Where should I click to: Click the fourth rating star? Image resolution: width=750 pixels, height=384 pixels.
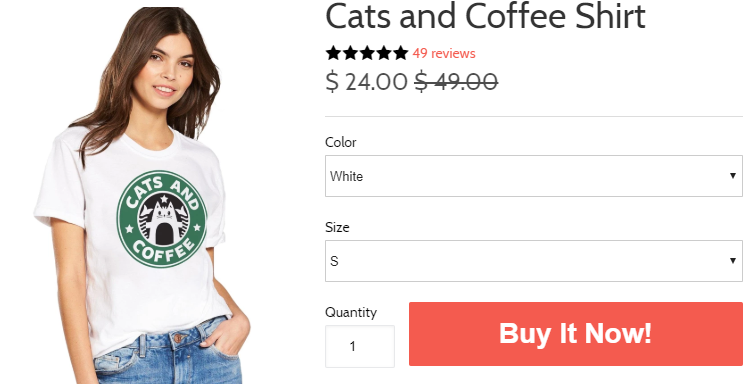point(384,53)
